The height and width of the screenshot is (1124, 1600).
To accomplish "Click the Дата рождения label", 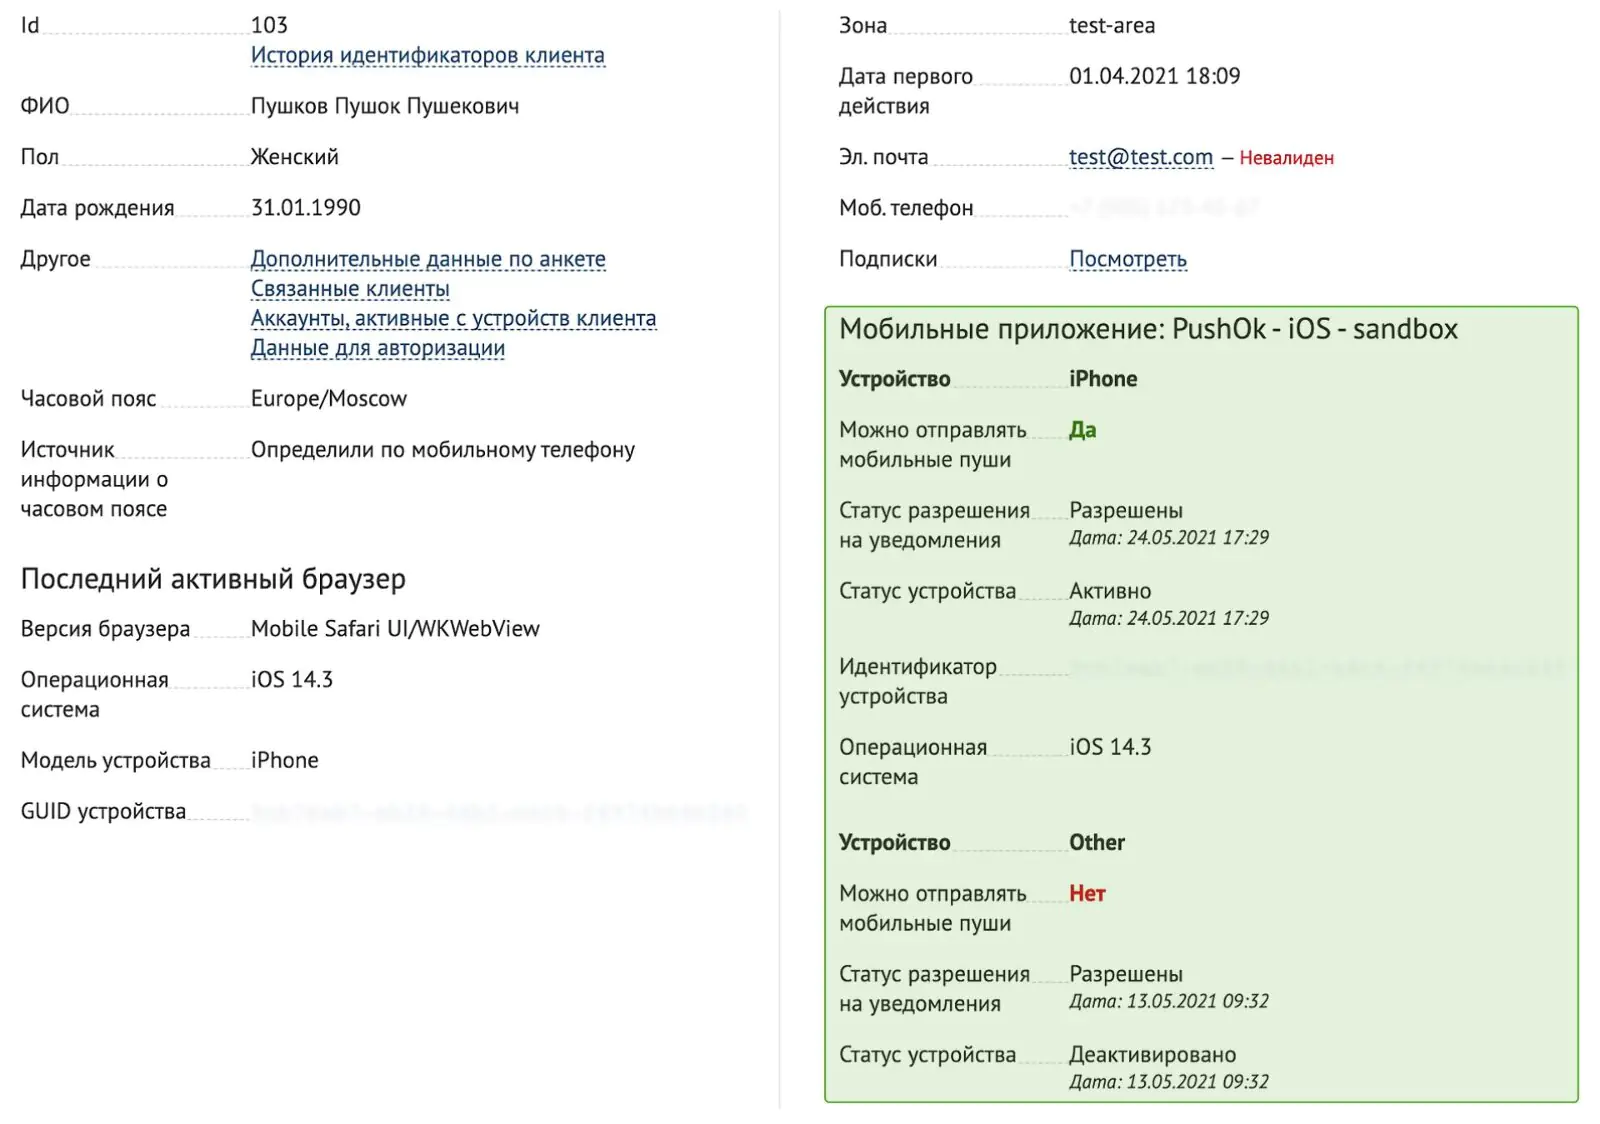I will (x=97, y=208).
